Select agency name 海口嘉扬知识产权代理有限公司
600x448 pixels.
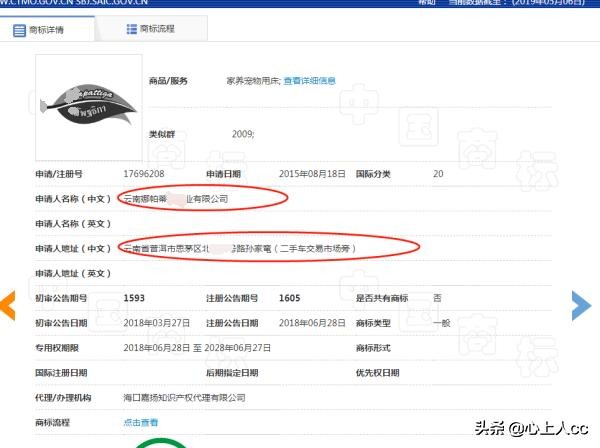pyautogui.click(x=184, y=397)
